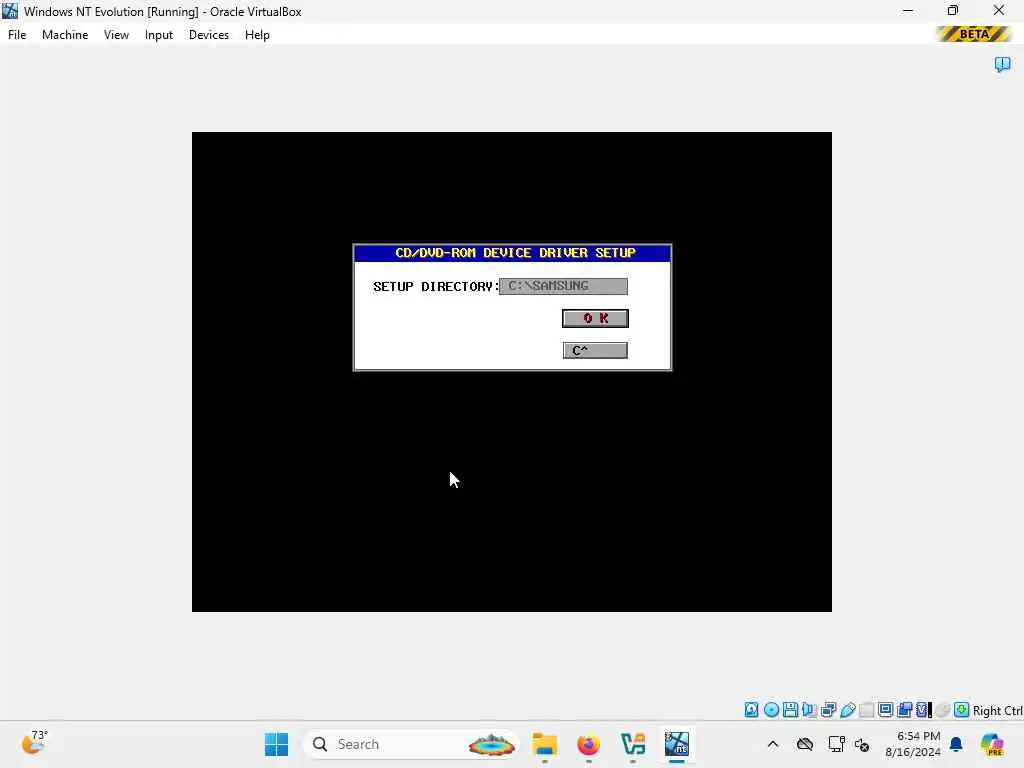Open the clock showing 6:54 PM

click(x=912, y=744)
